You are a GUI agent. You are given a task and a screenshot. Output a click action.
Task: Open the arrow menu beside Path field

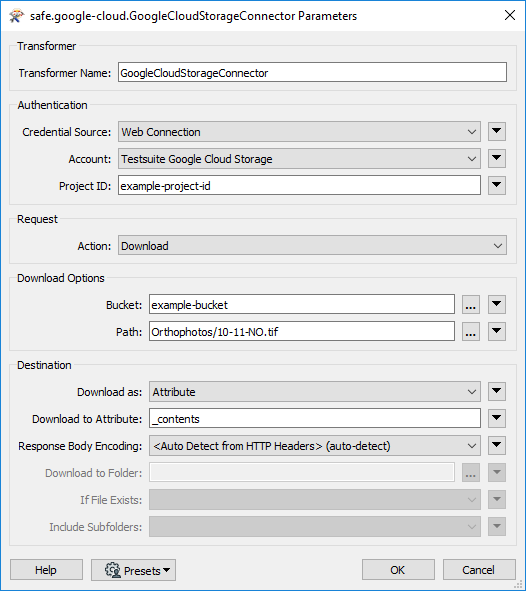point(497,332)
